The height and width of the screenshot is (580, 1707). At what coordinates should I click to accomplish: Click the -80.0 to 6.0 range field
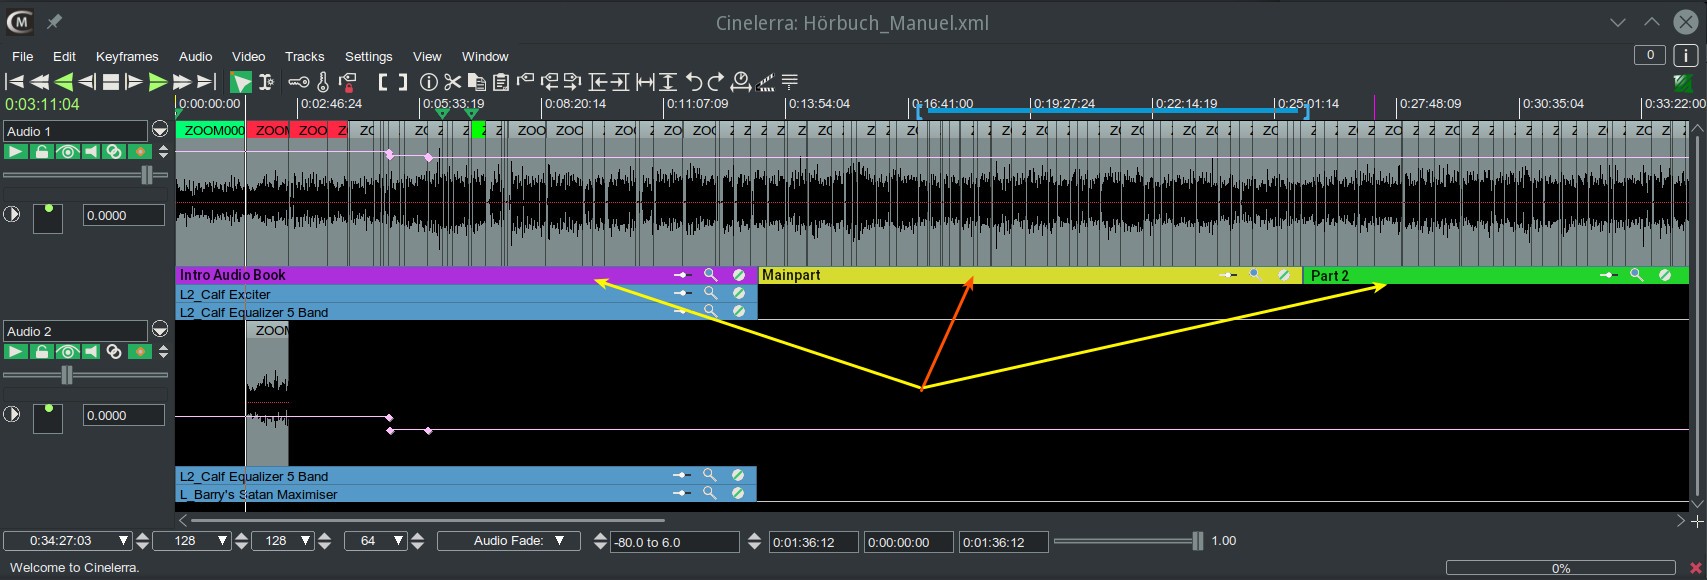click(x=674, y=542)
